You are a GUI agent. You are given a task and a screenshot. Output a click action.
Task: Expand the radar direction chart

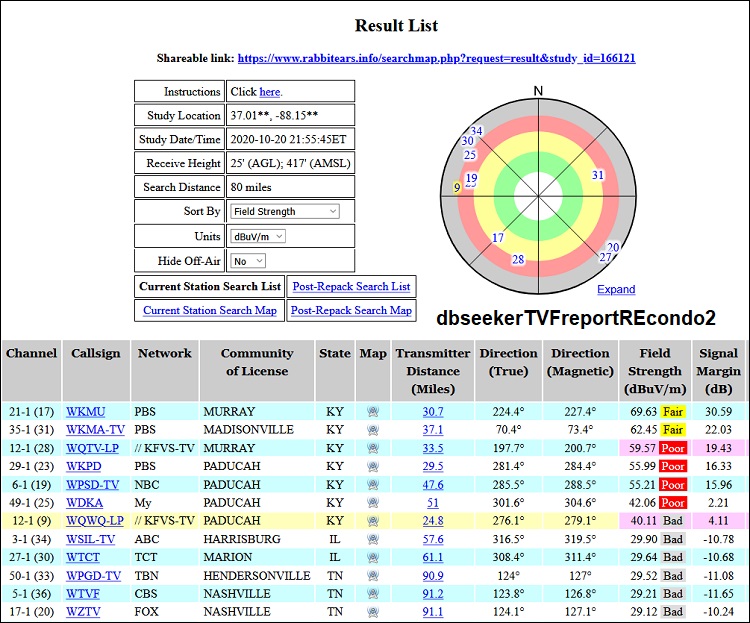pos(616,289)
